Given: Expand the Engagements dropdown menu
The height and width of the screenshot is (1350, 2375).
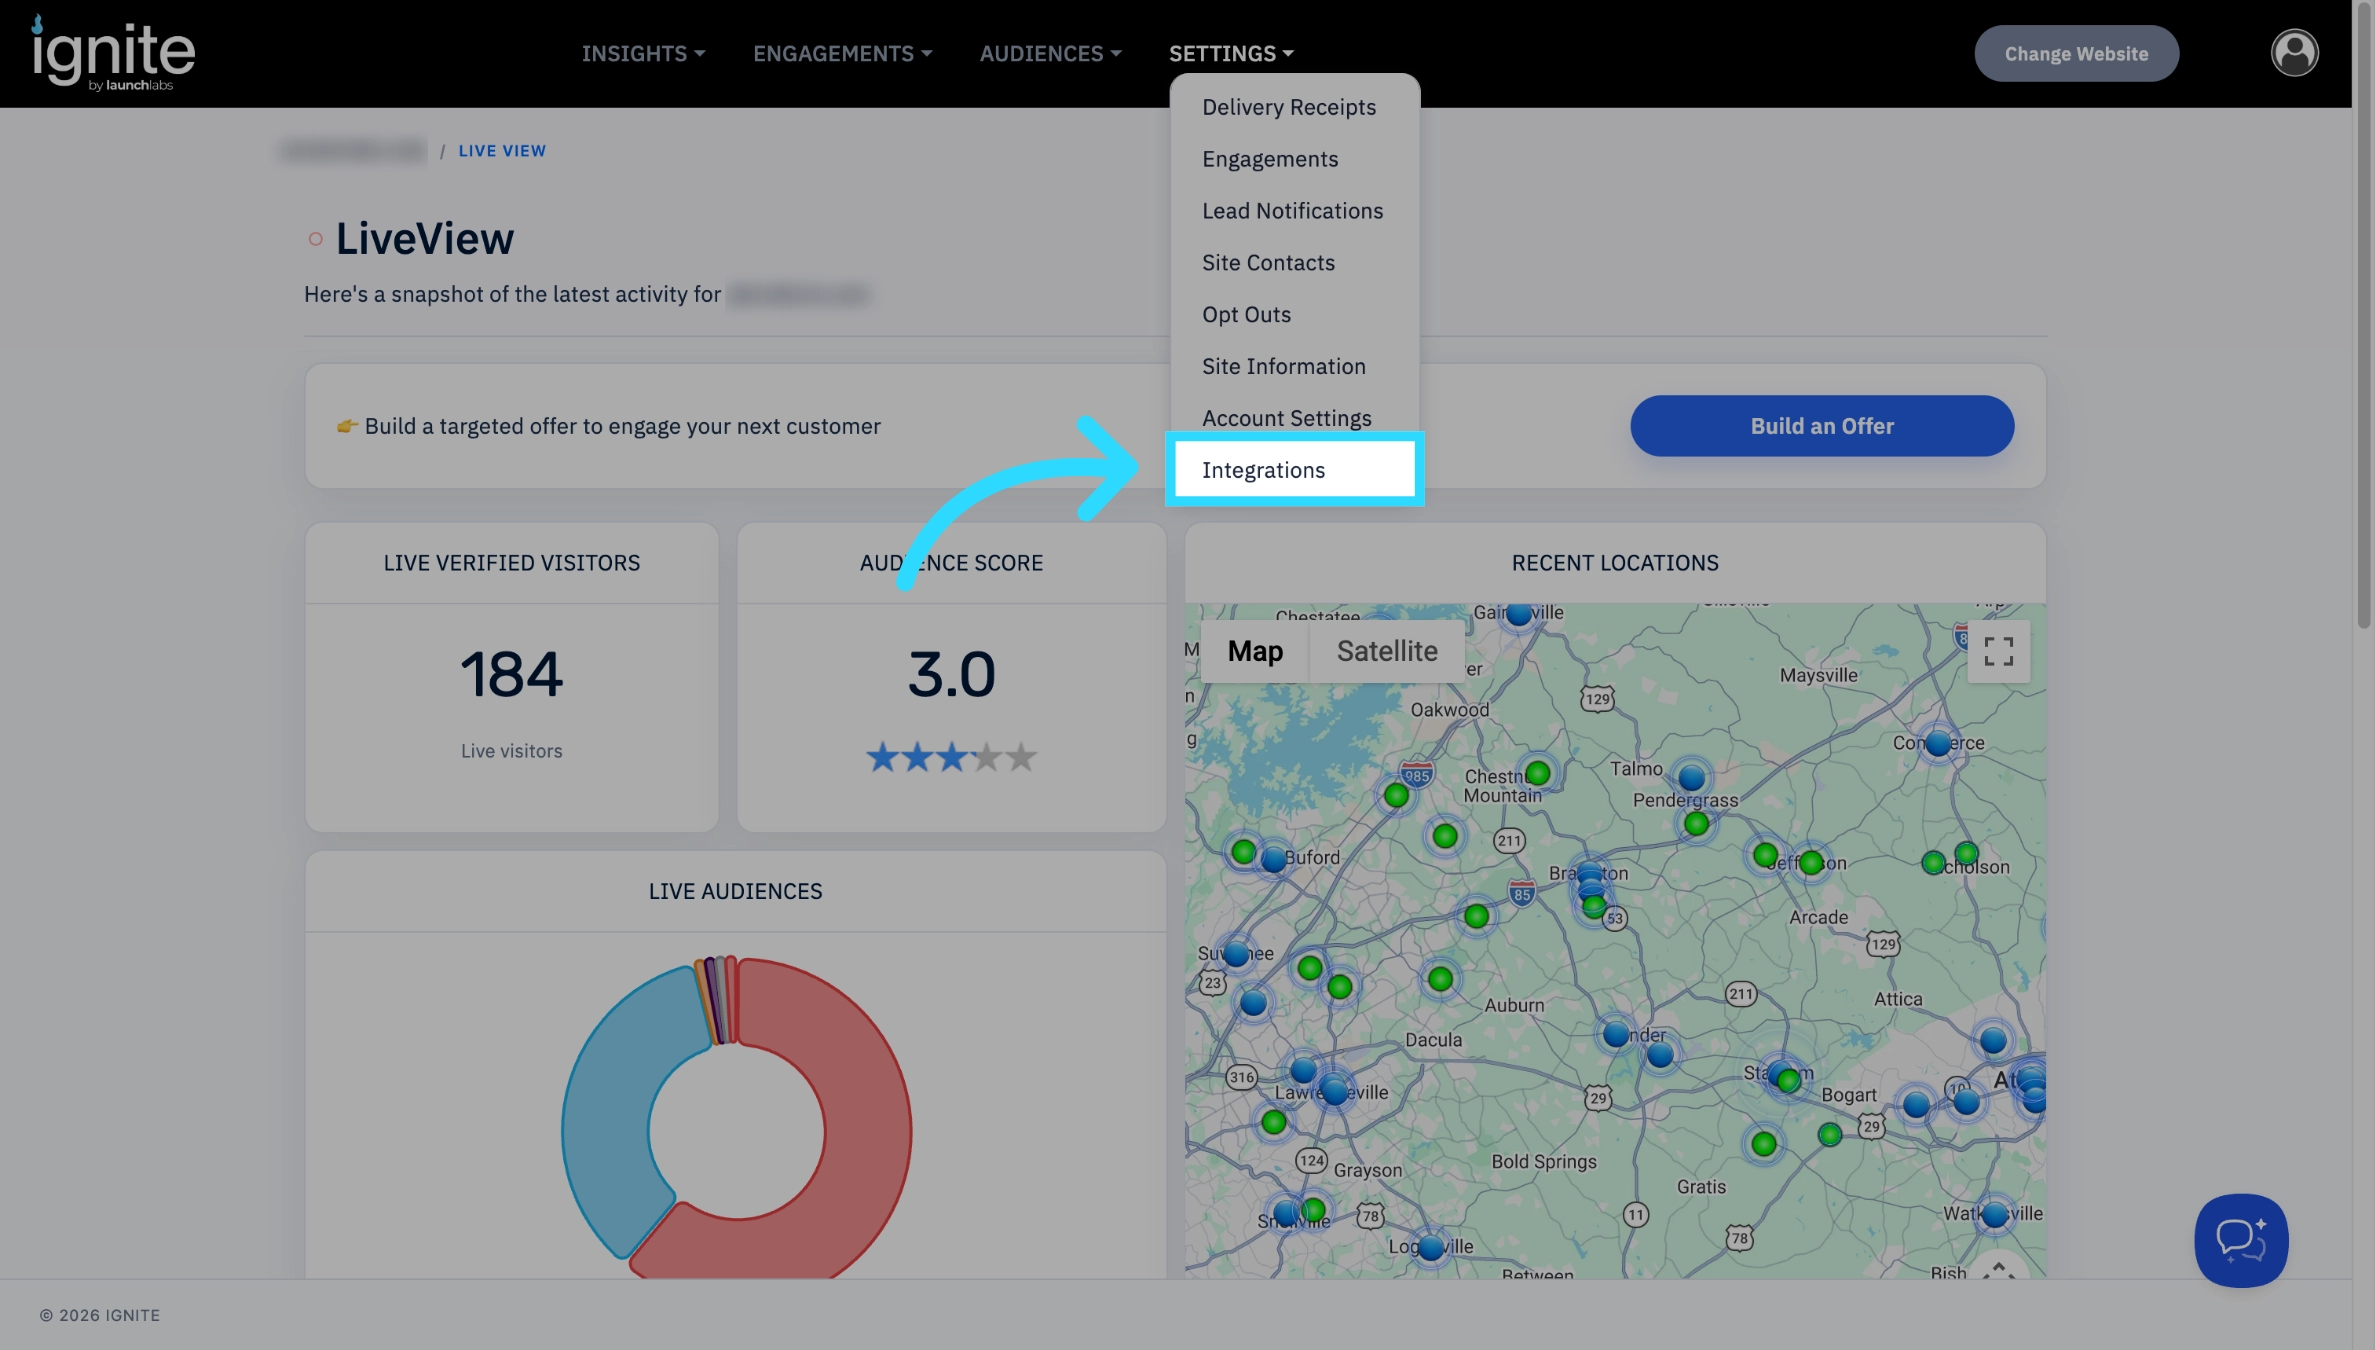Looking at the screenshot, I should coord(842,53).
